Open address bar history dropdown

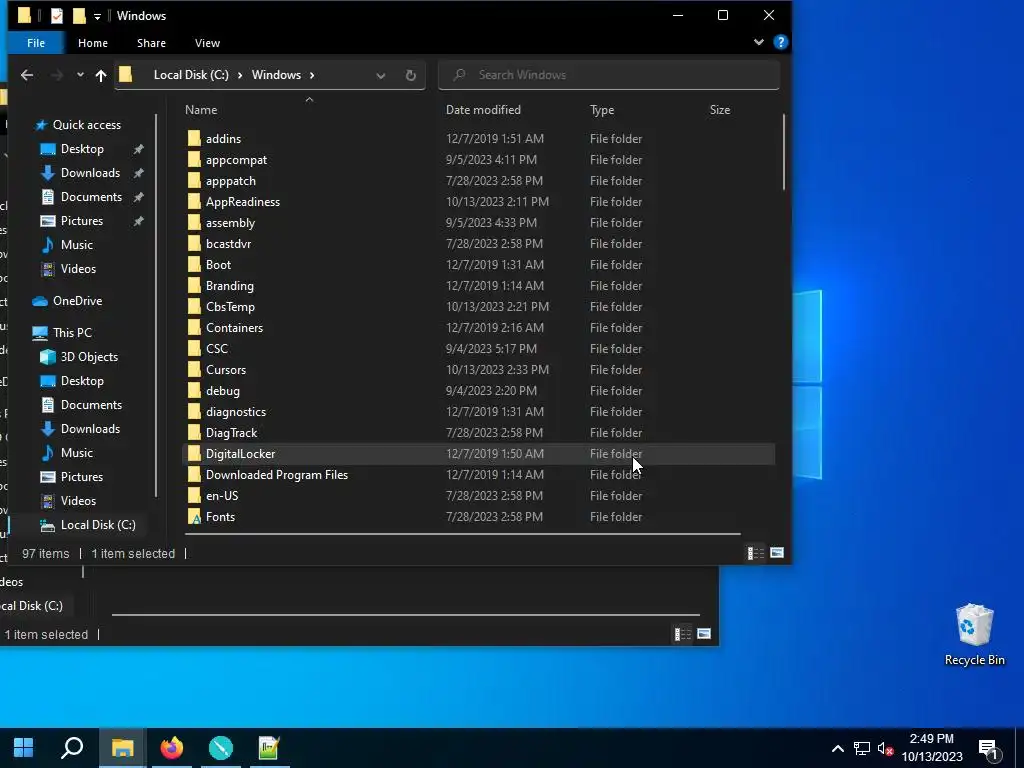380,75
